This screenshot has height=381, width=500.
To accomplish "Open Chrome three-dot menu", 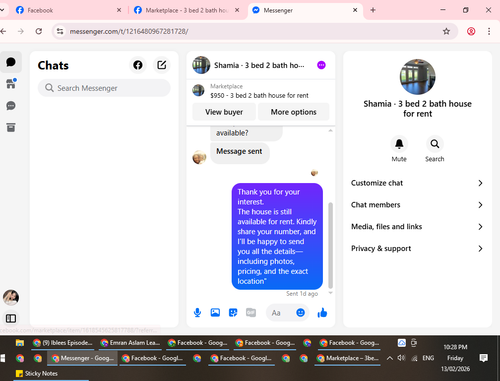I will [489, 31].
